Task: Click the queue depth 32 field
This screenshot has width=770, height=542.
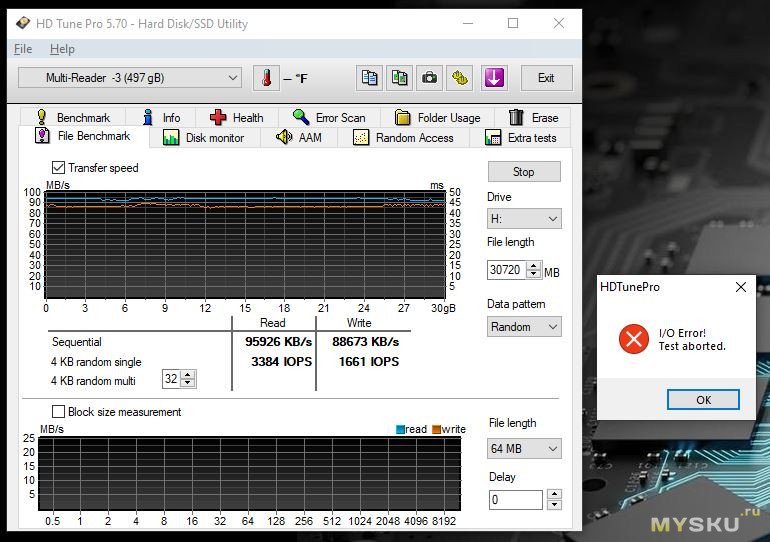Action: [171, 379]
